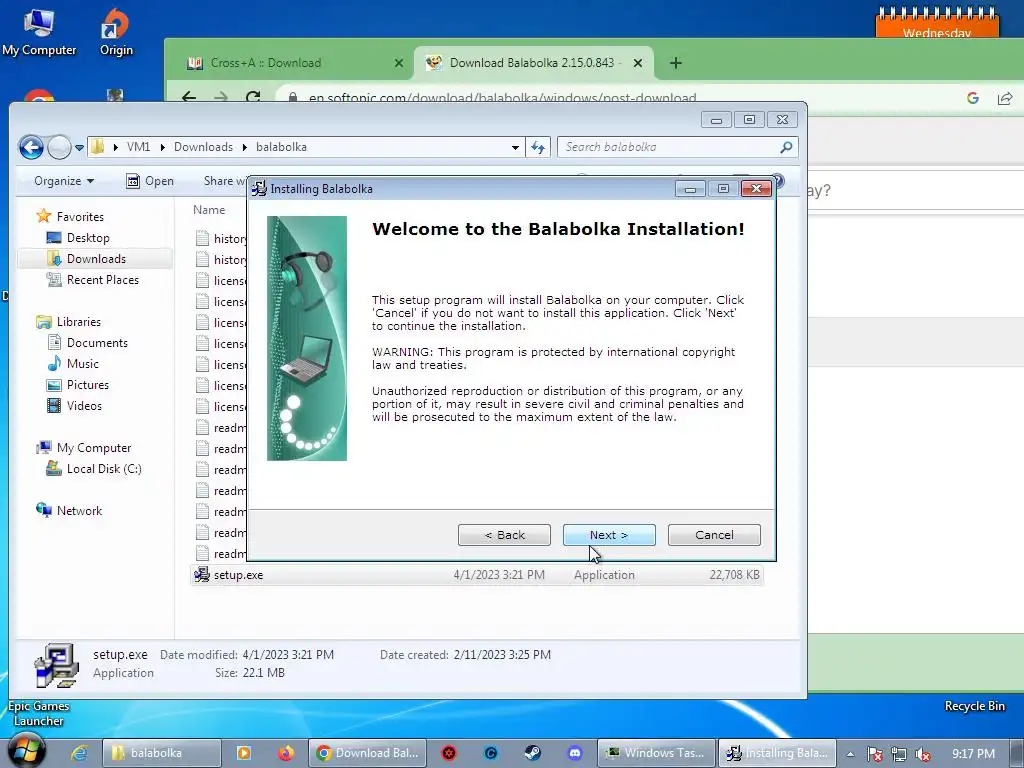Close the Cross+A Download tab
The image size is (1024, 768).
[x=399, y=63]
